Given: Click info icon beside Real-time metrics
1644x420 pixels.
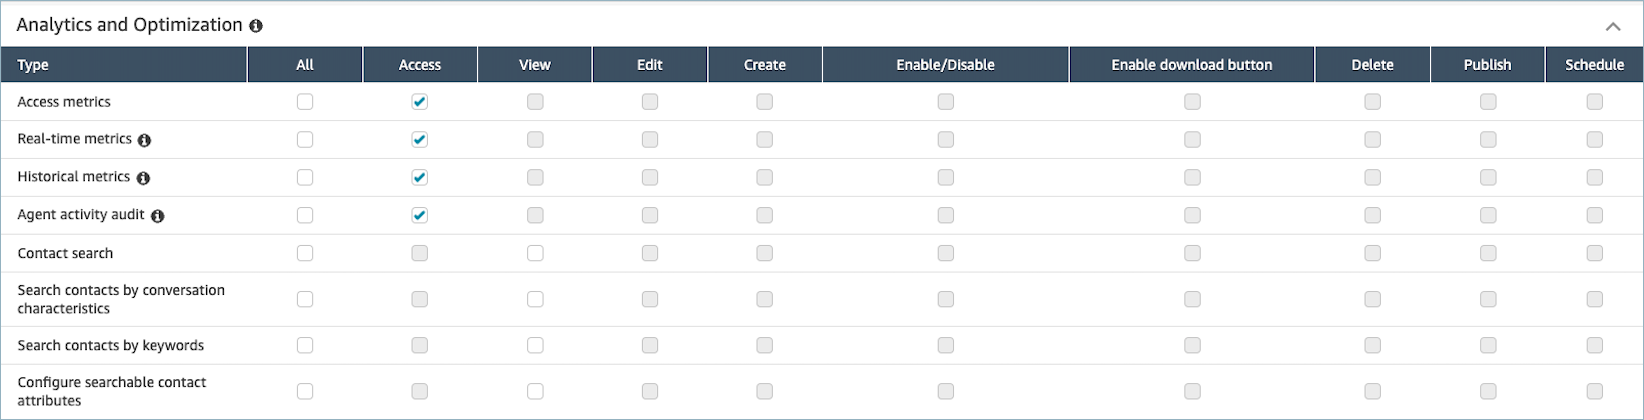Looking at the screenshot, I should (x=144, y=140).
